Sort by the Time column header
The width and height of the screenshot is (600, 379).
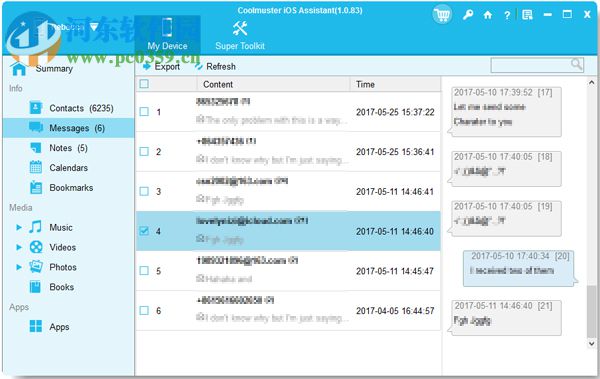[395, 84]
